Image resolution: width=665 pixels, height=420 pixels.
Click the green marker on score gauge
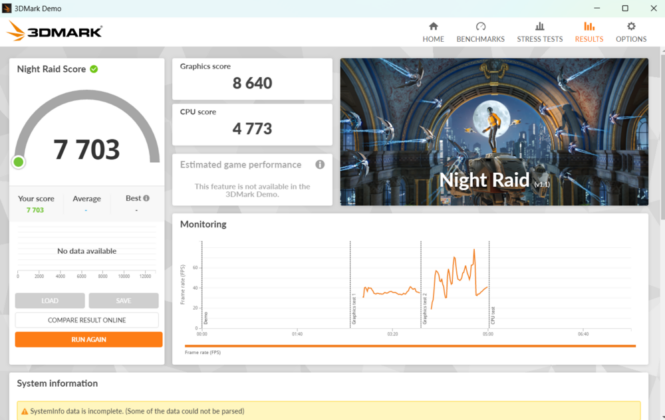point(18,162)
